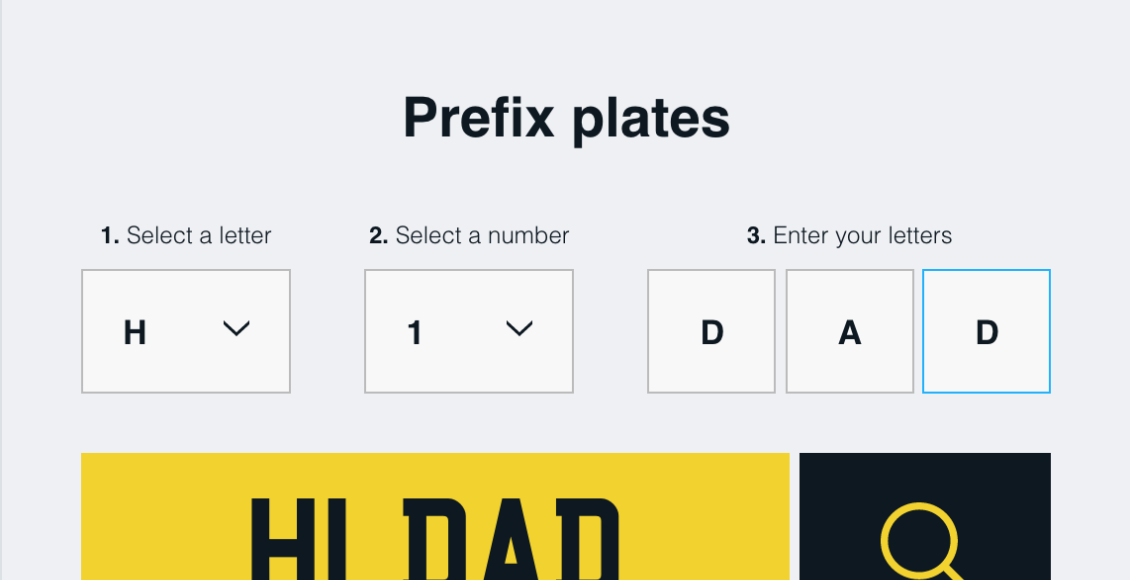Click the bold '3.' step number

[757, 236]
